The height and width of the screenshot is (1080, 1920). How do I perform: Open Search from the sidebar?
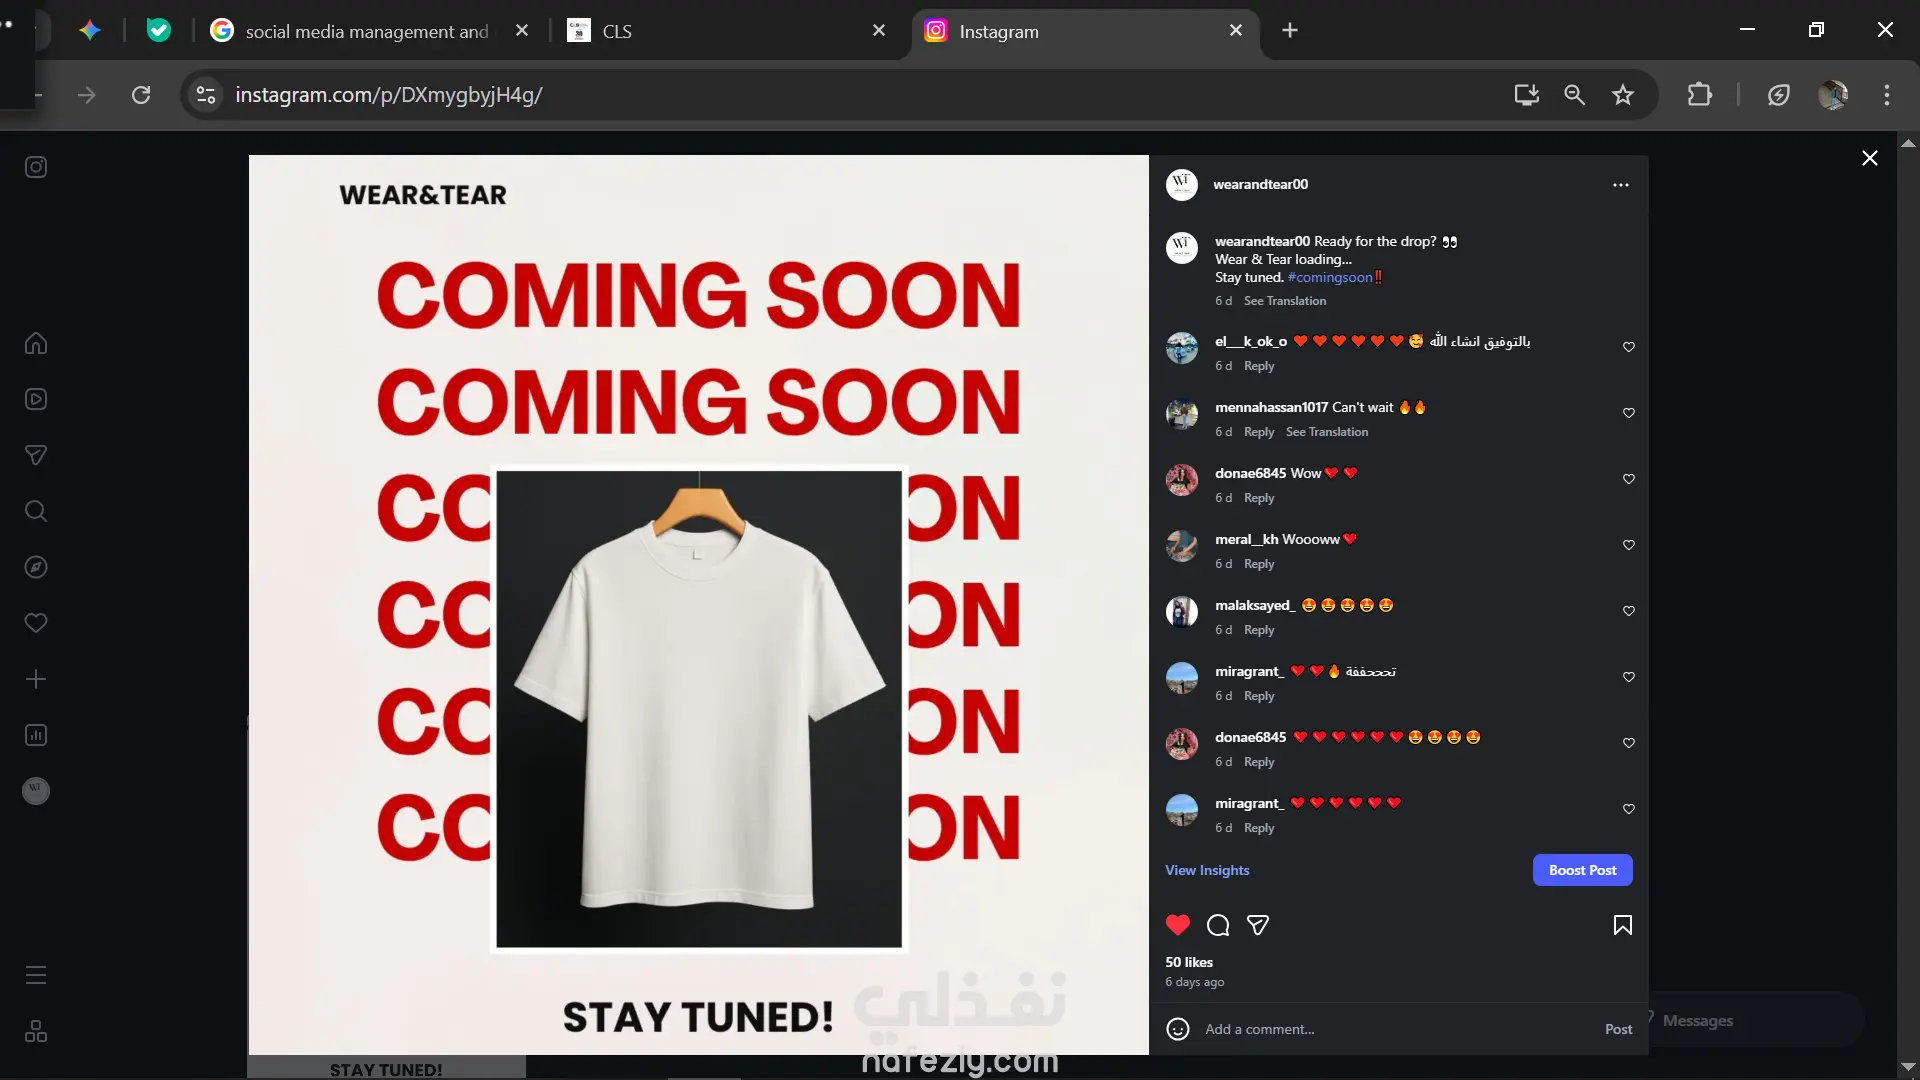(x=36, y=511)
